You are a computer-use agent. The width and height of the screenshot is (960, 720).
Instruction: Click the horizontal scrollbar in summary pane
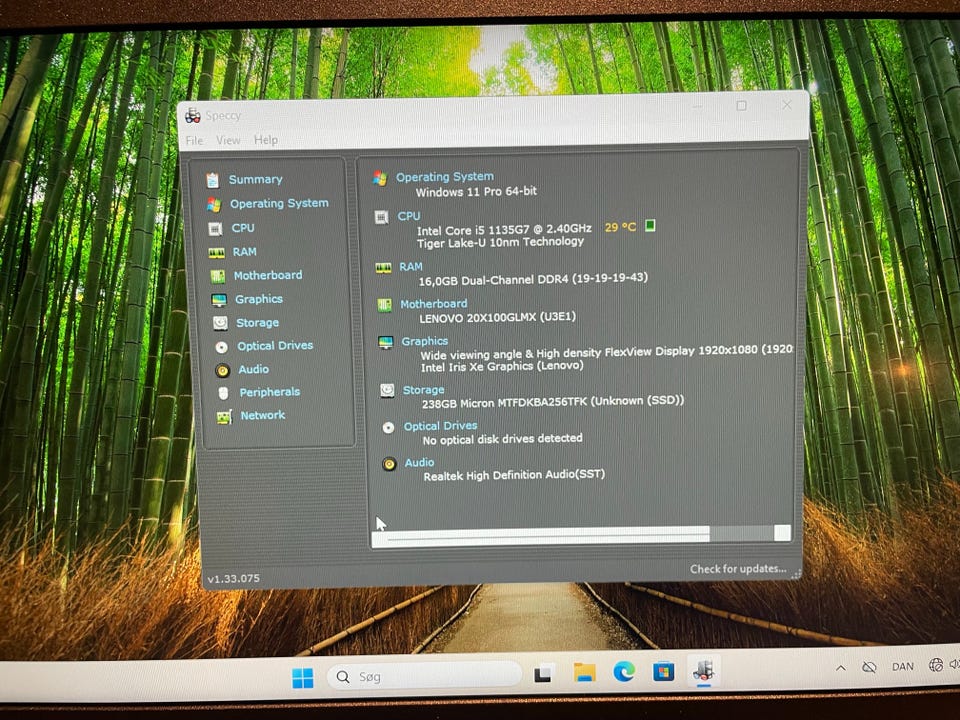(x=547, y=535)
